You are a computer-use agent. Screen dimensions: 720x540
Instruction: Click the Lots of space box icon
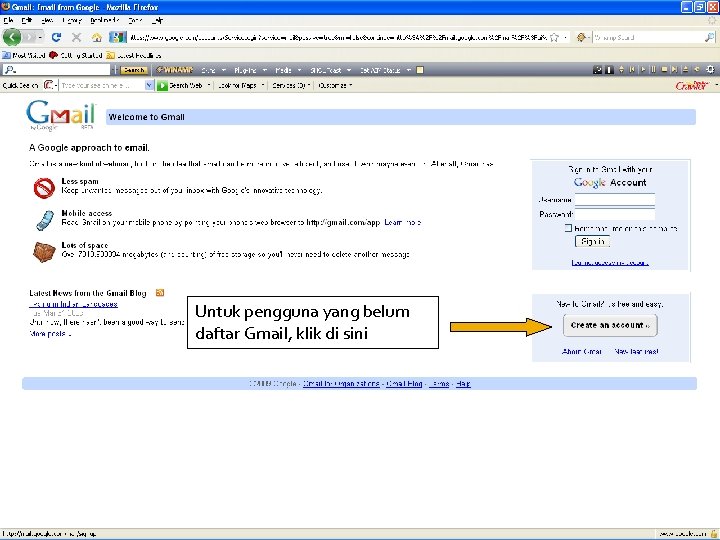[x=45, y=252]
